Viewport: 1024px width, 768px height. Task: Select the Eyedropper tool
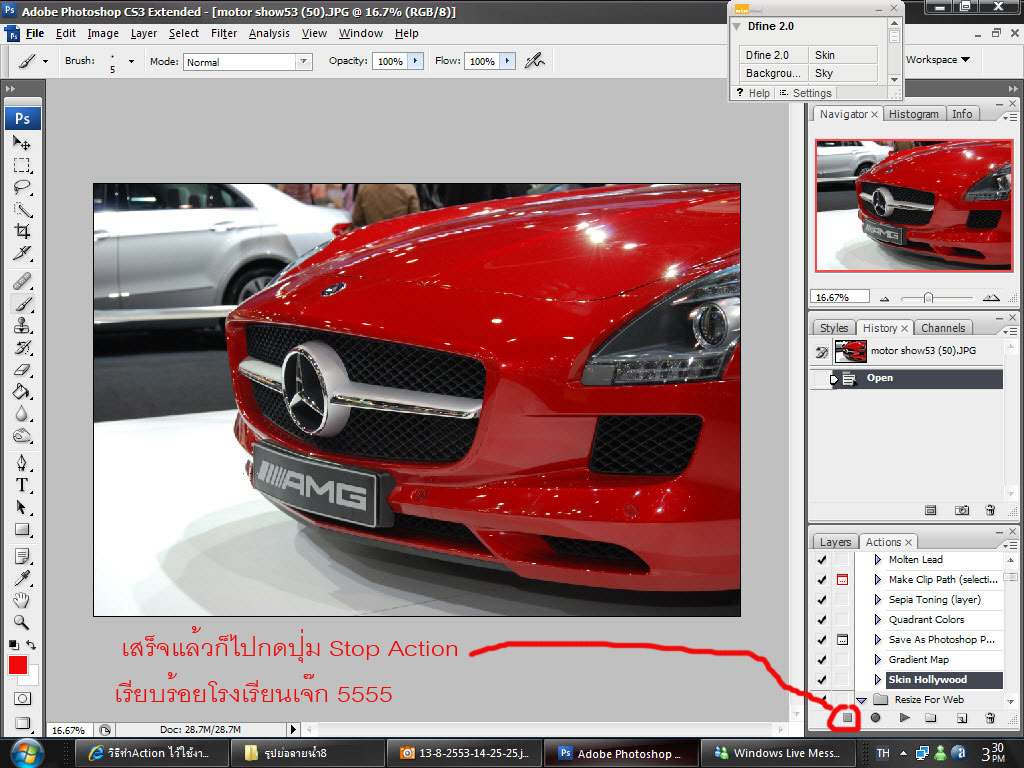tap(22, 579)
